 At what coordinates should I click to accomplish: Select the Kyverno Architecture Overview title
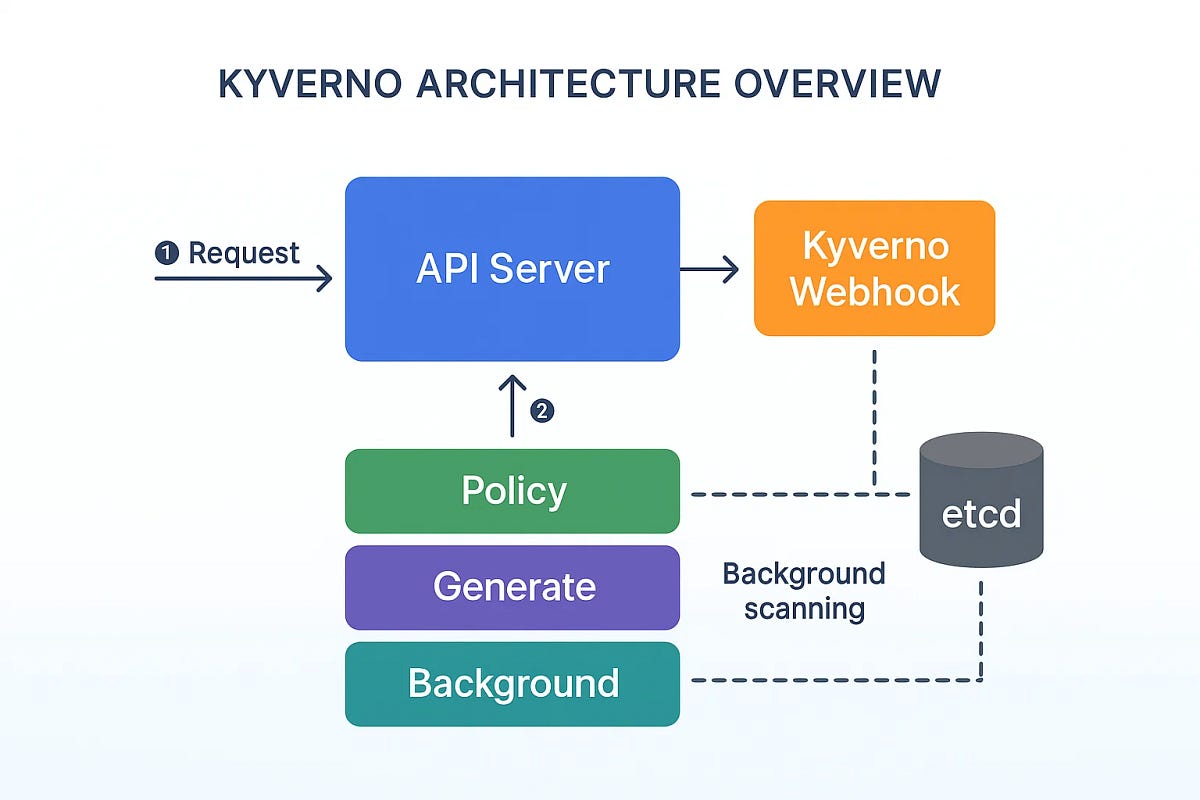[x=578, y=85]
